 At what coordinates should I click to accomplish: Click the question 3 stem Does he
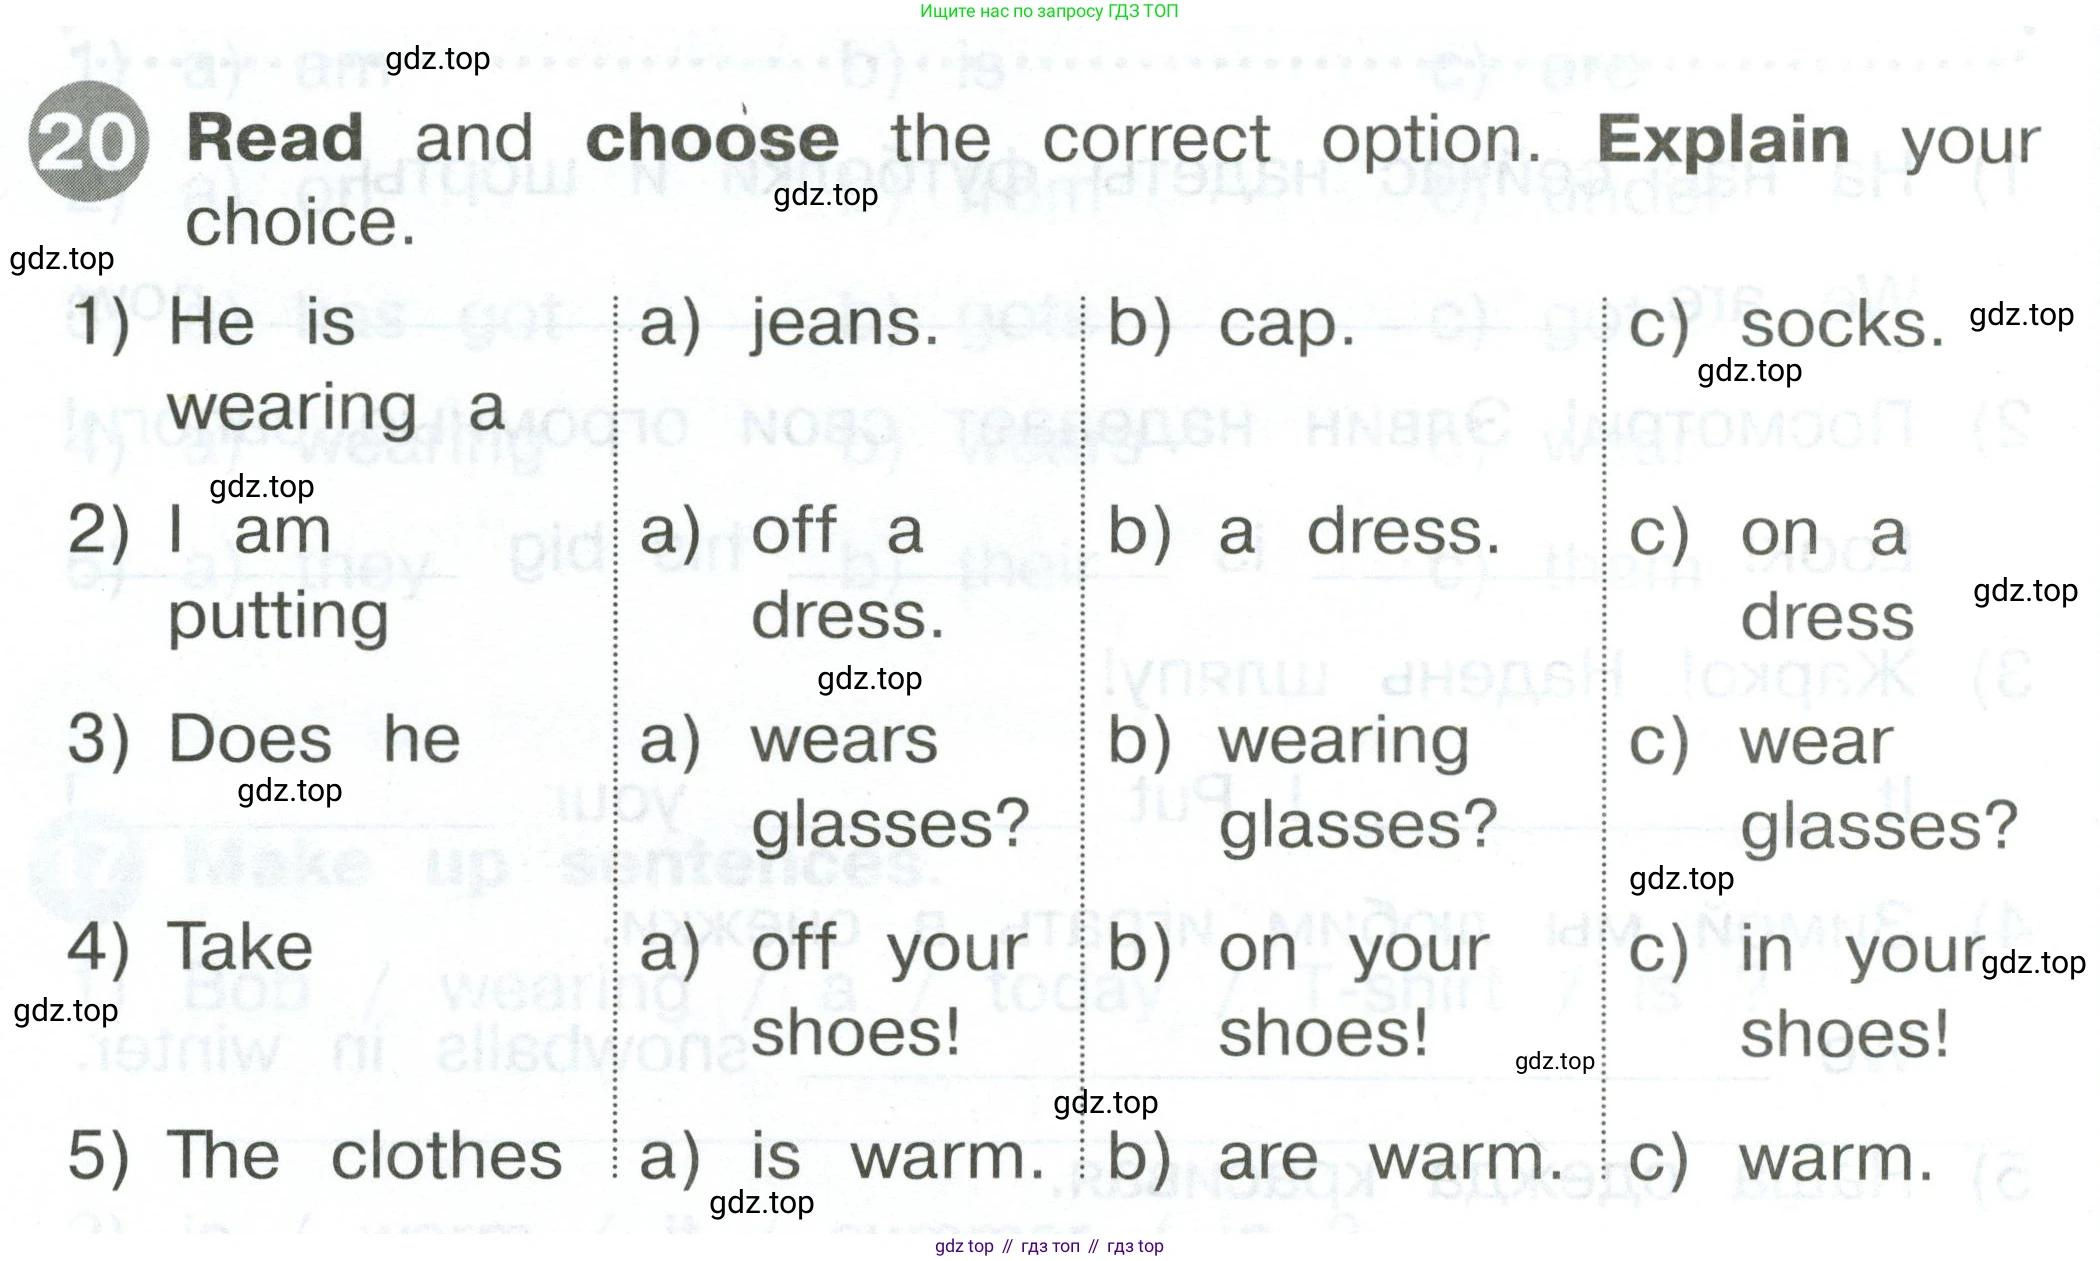[314, 739]
